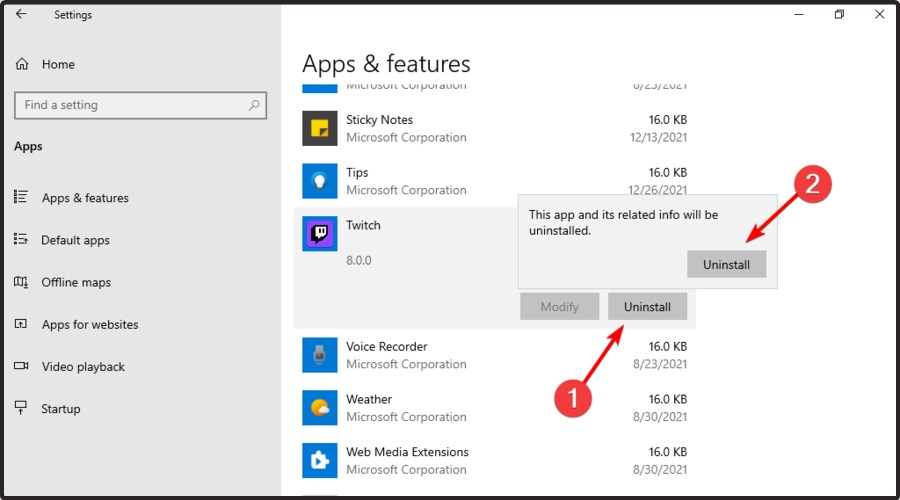Select the Default apps icon

pyautogui.click(x=21, y=239)
